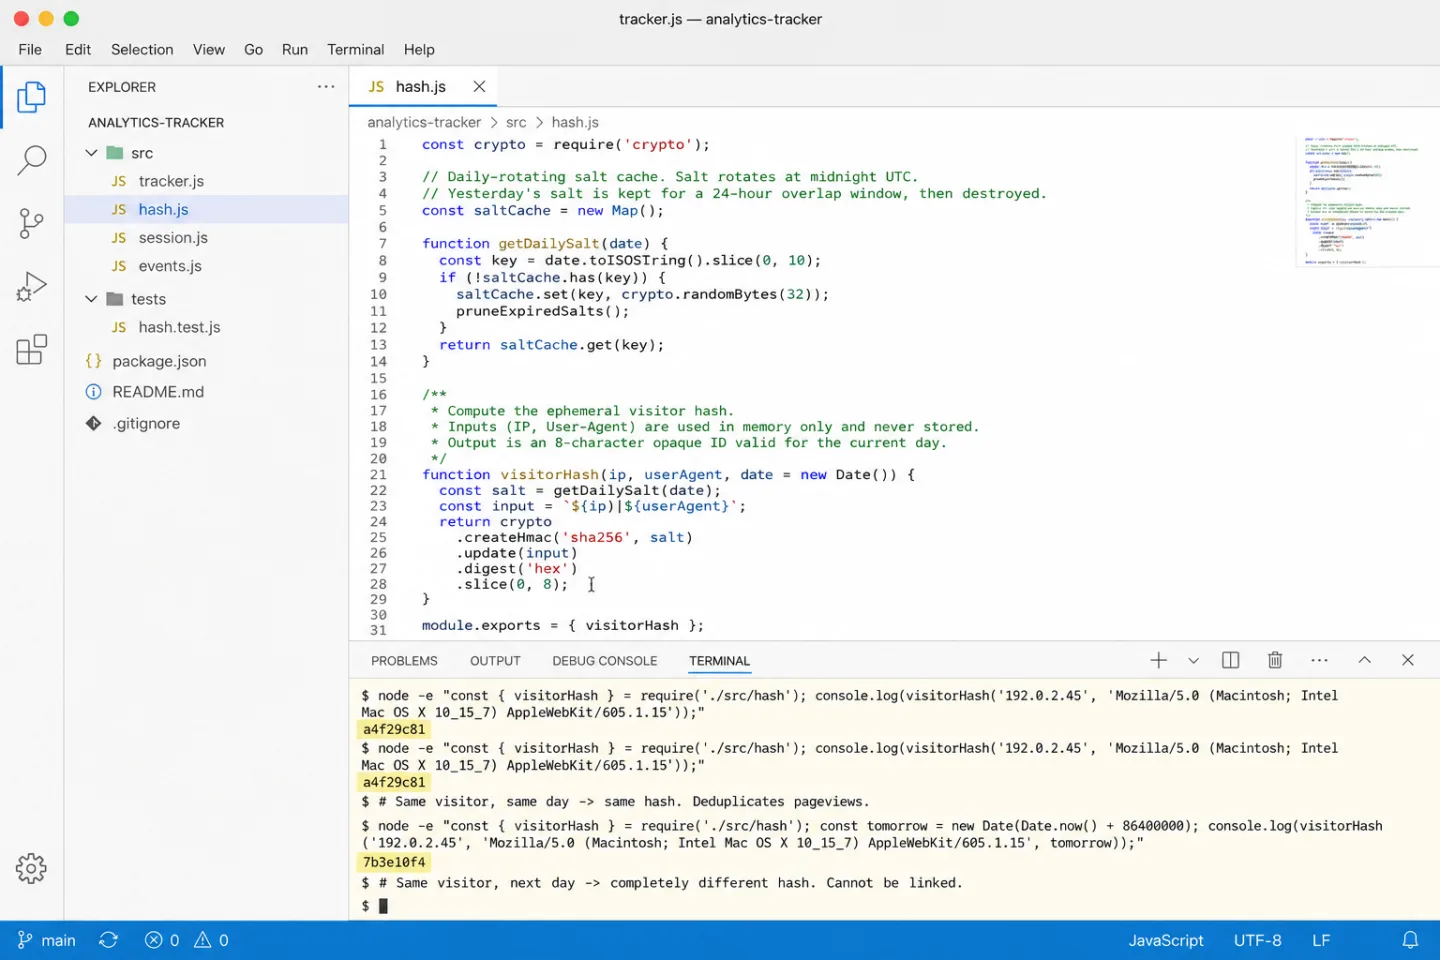Open terminal panel more actions ellipsis
This screenshot has width=1440, height=960.
click(1319, 660)
